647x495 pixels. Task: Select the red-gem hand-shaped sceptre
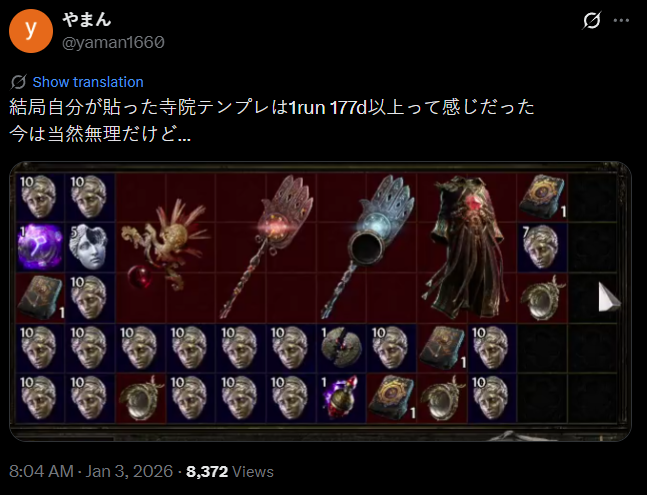(266, 247)
